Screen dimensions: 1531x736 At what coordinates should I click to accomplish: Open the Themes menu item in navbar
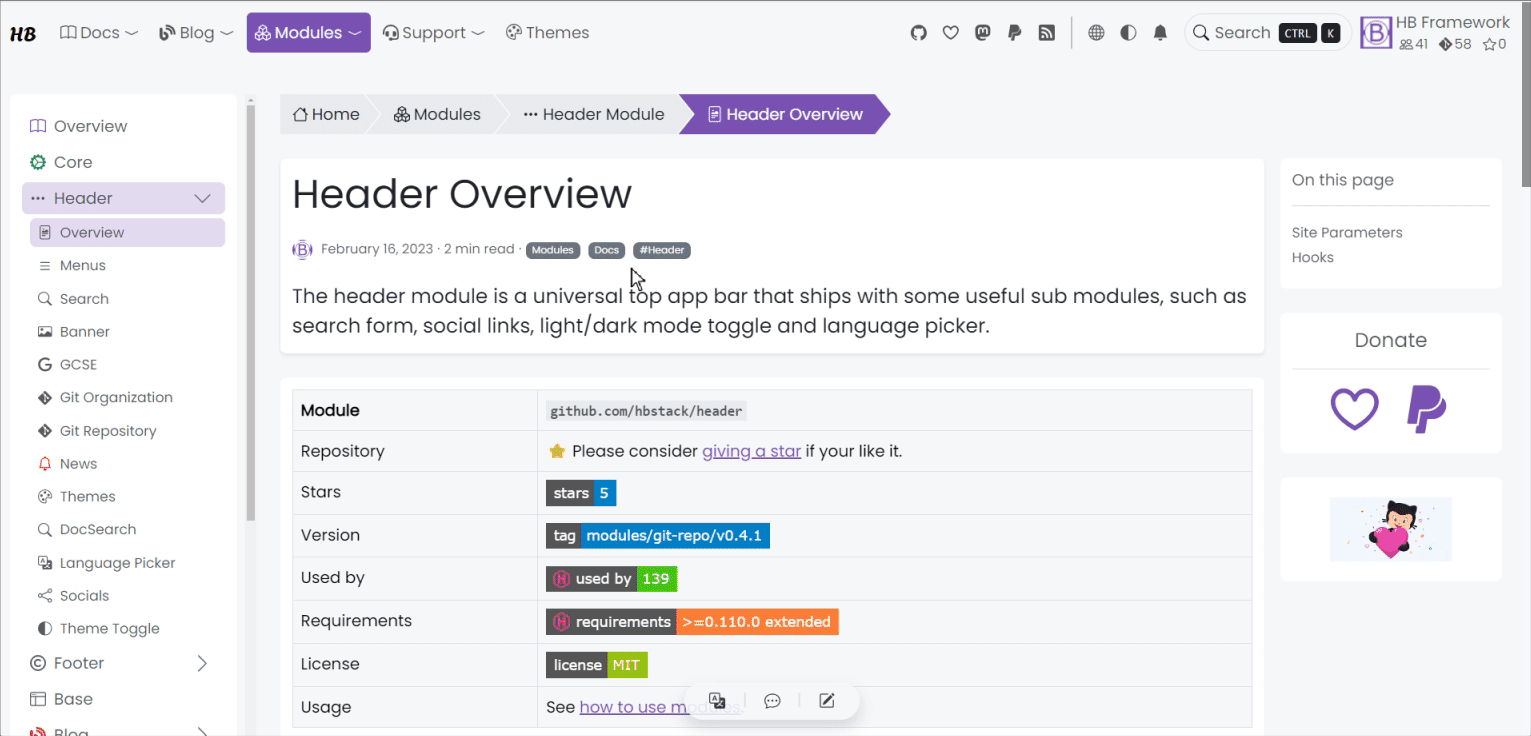(x=547, y=33)
